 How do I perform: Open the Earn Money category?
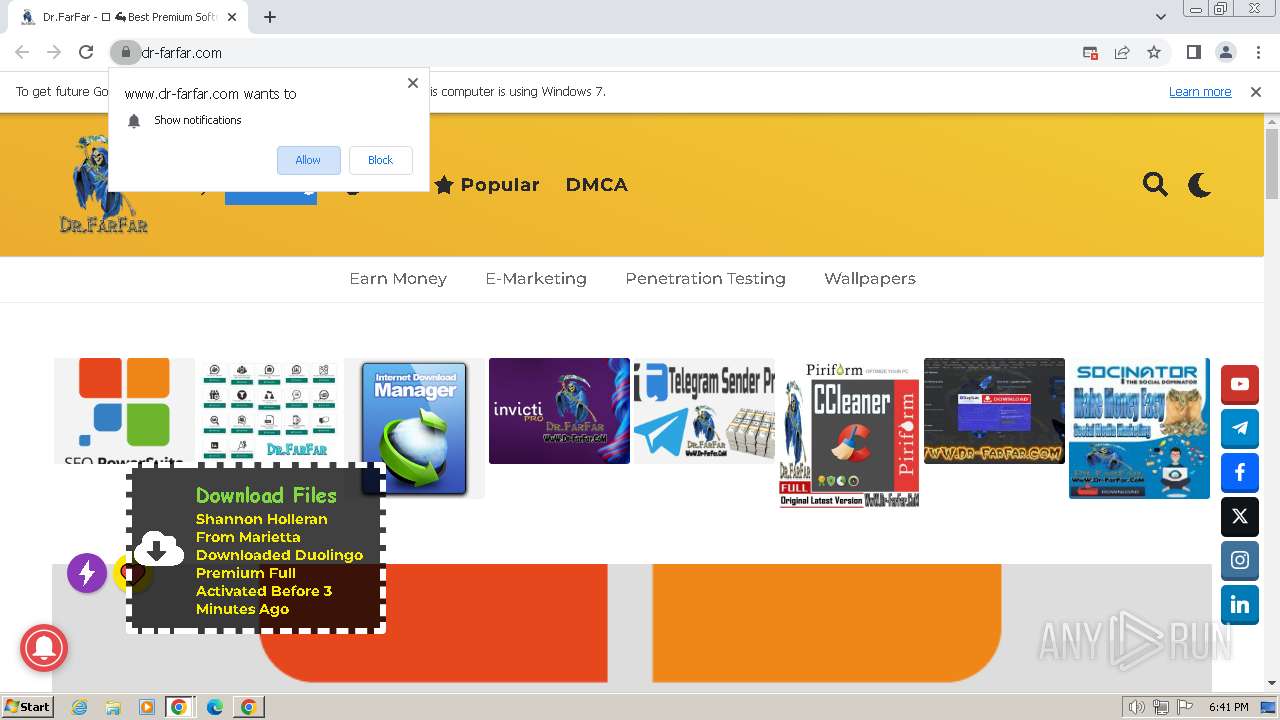pyautogui.click(x=398, y=278)
